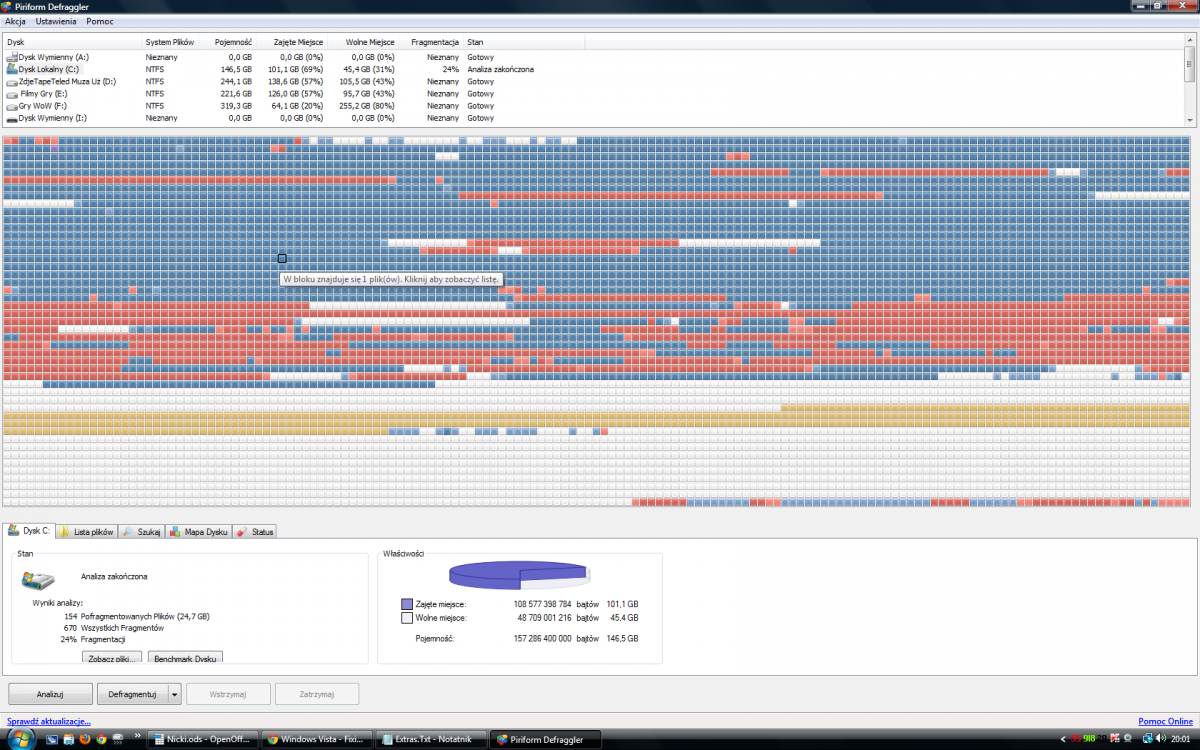Click the highlighted block in the disk map

[282, 258]
